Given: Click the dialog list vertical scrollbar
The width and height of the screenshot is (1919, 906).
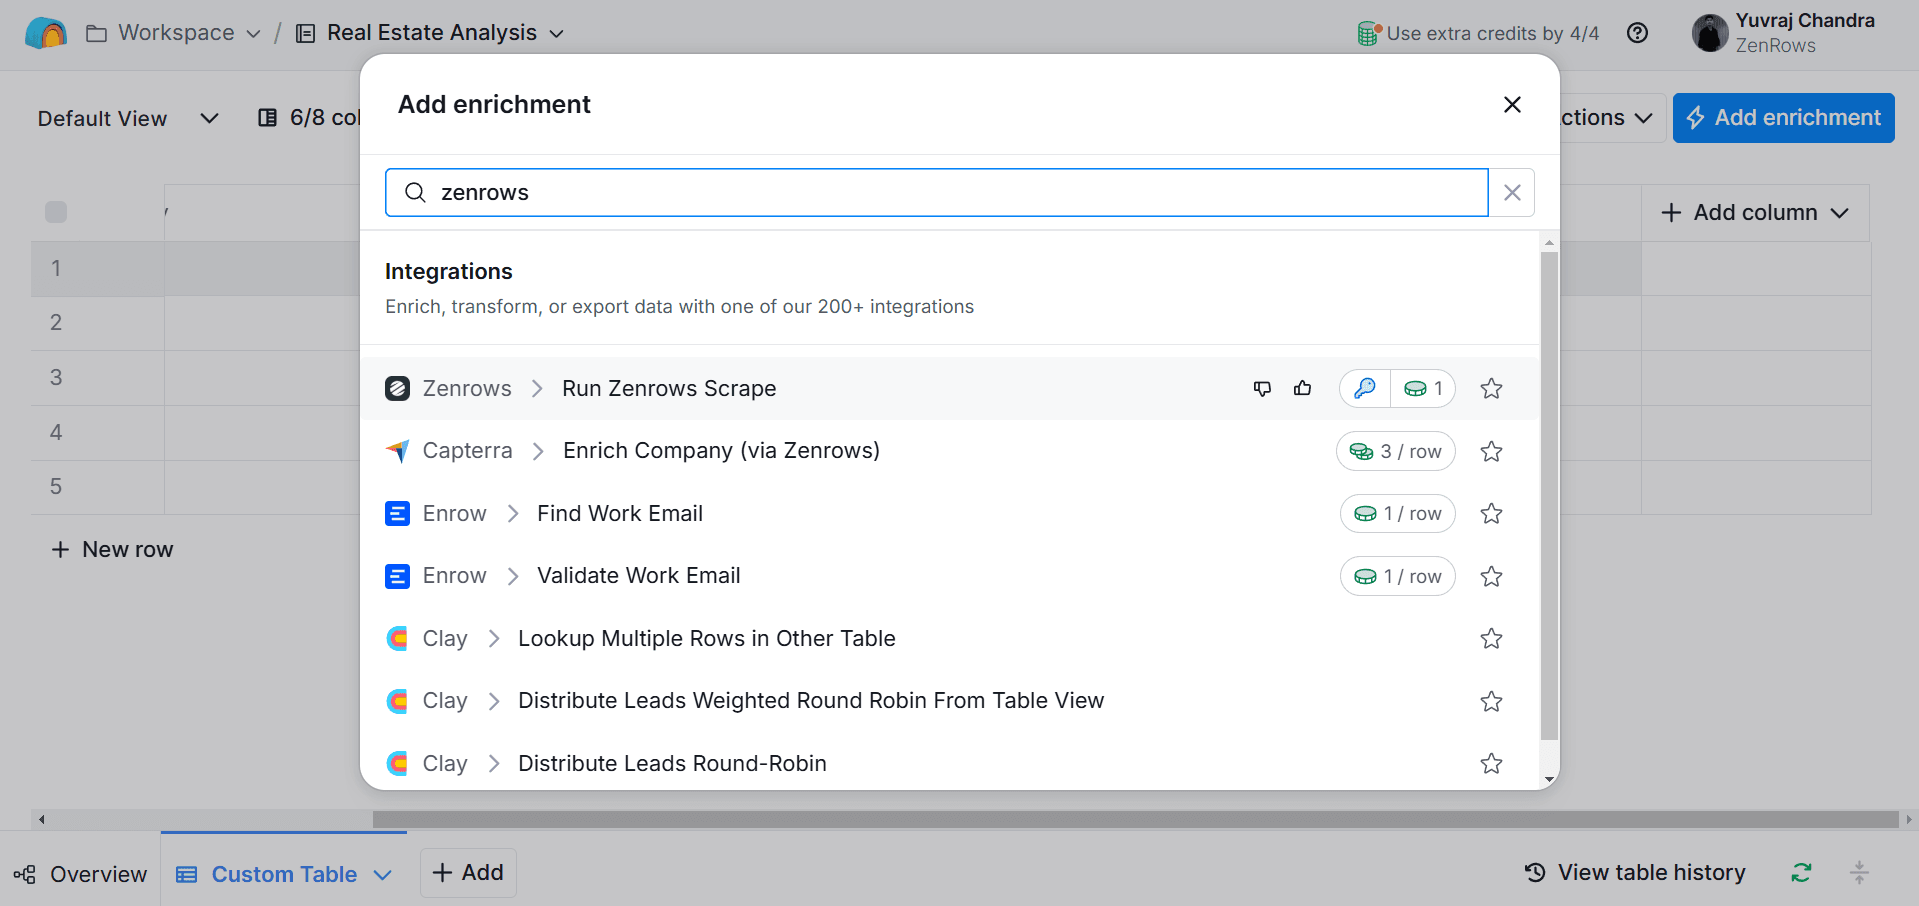Looking at the screenshot, I should (x=1549, y=495).
